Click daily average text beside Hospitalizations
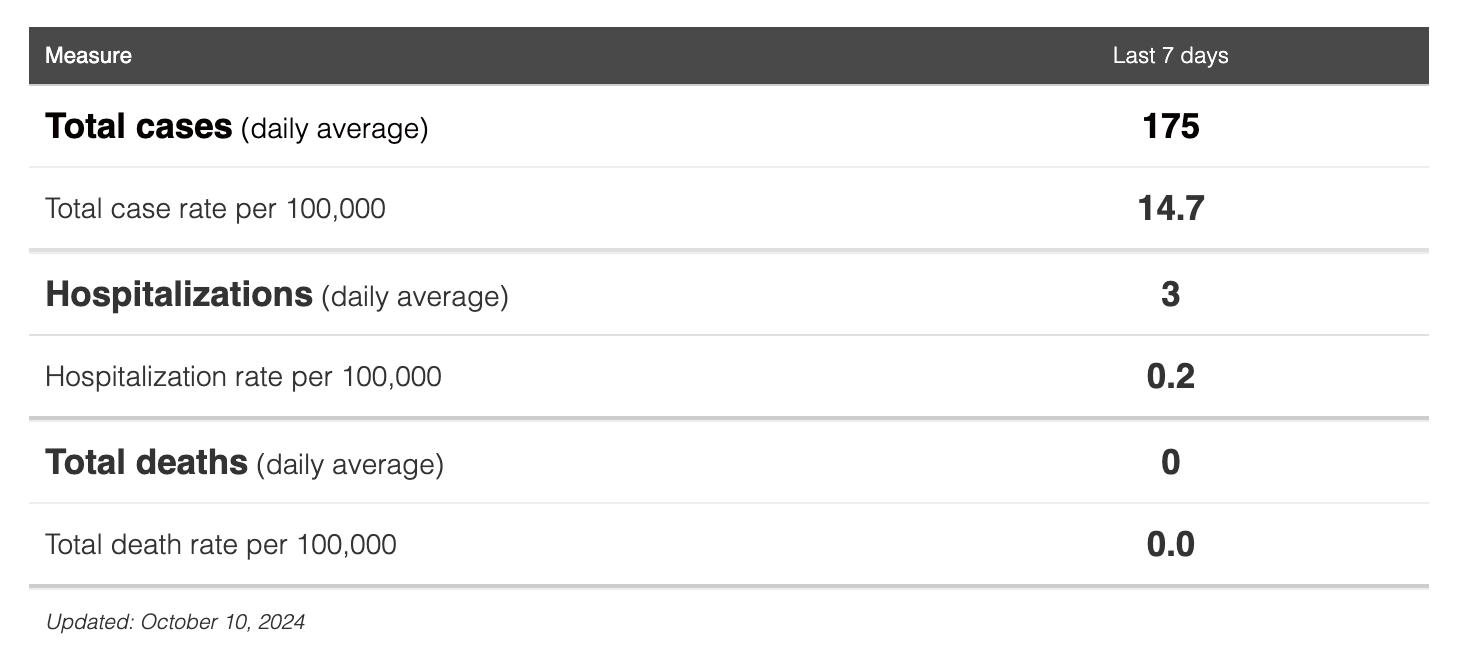The height and width of the screenshot is (660, 1460). (414, 297)
